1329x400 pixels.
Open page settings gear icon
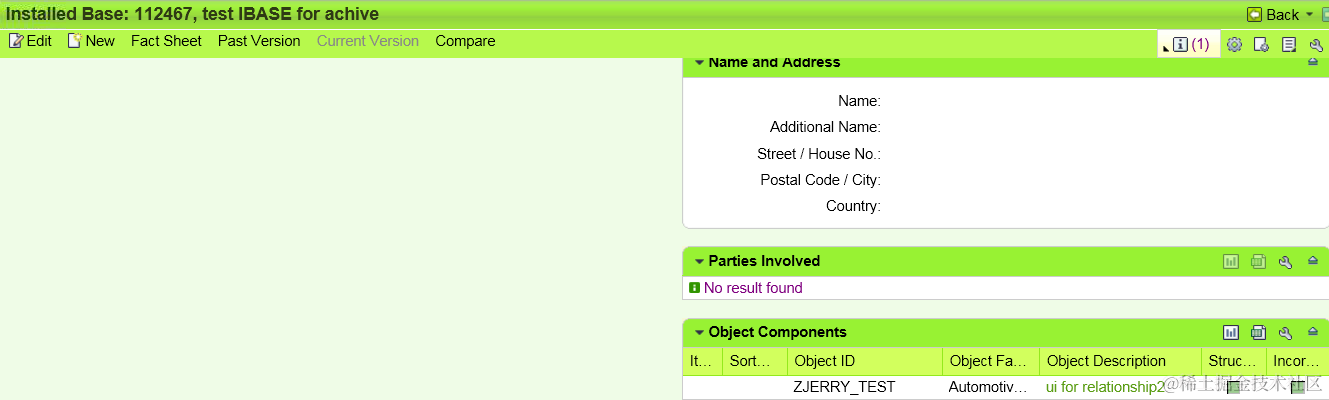[1234, 44]
